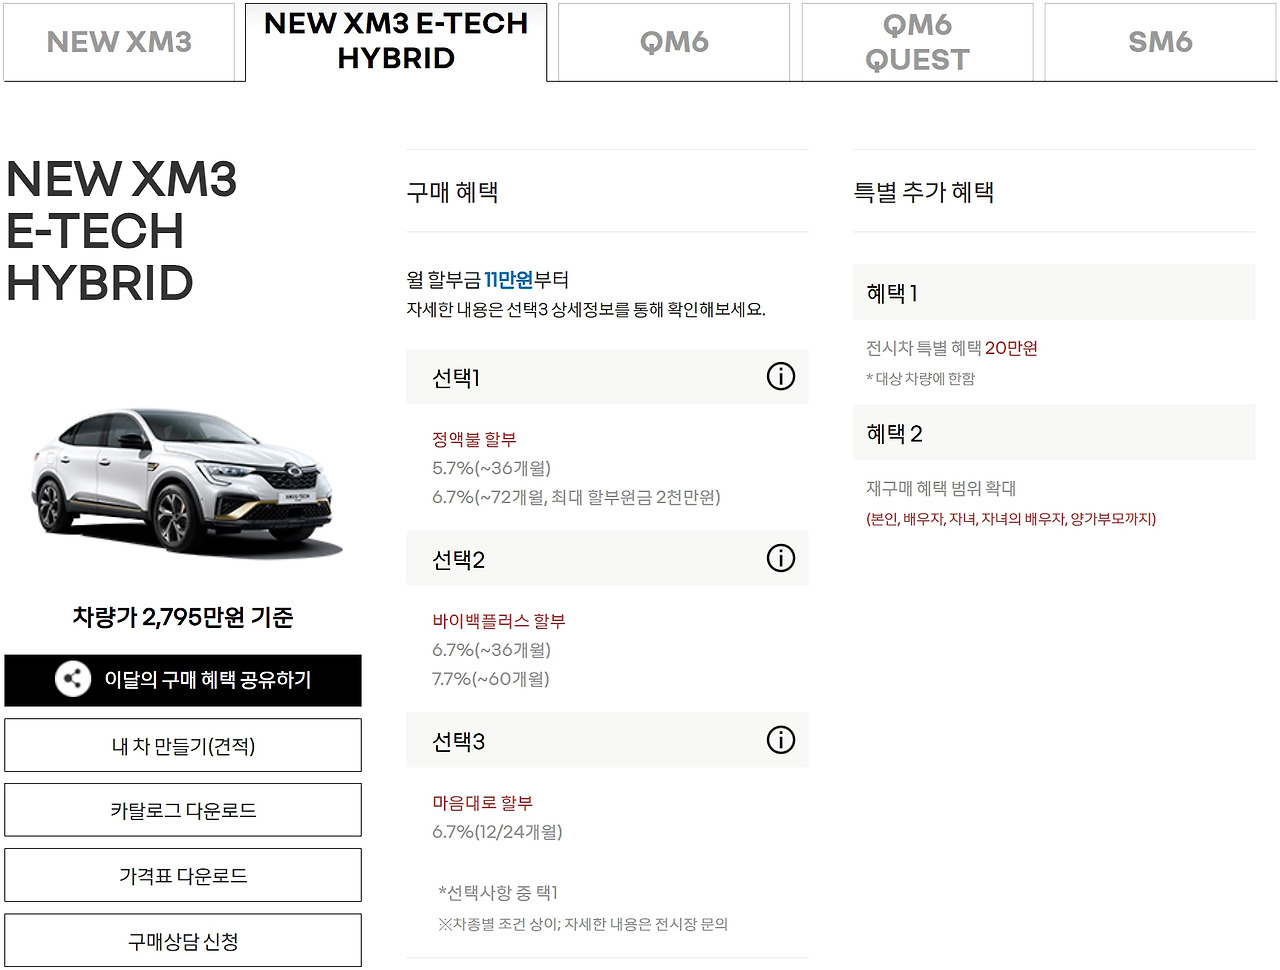The width and height of the screenshot is (1280, 970).
Task: Click 구매상담 신청 button
Action: [x=183, y=941]
